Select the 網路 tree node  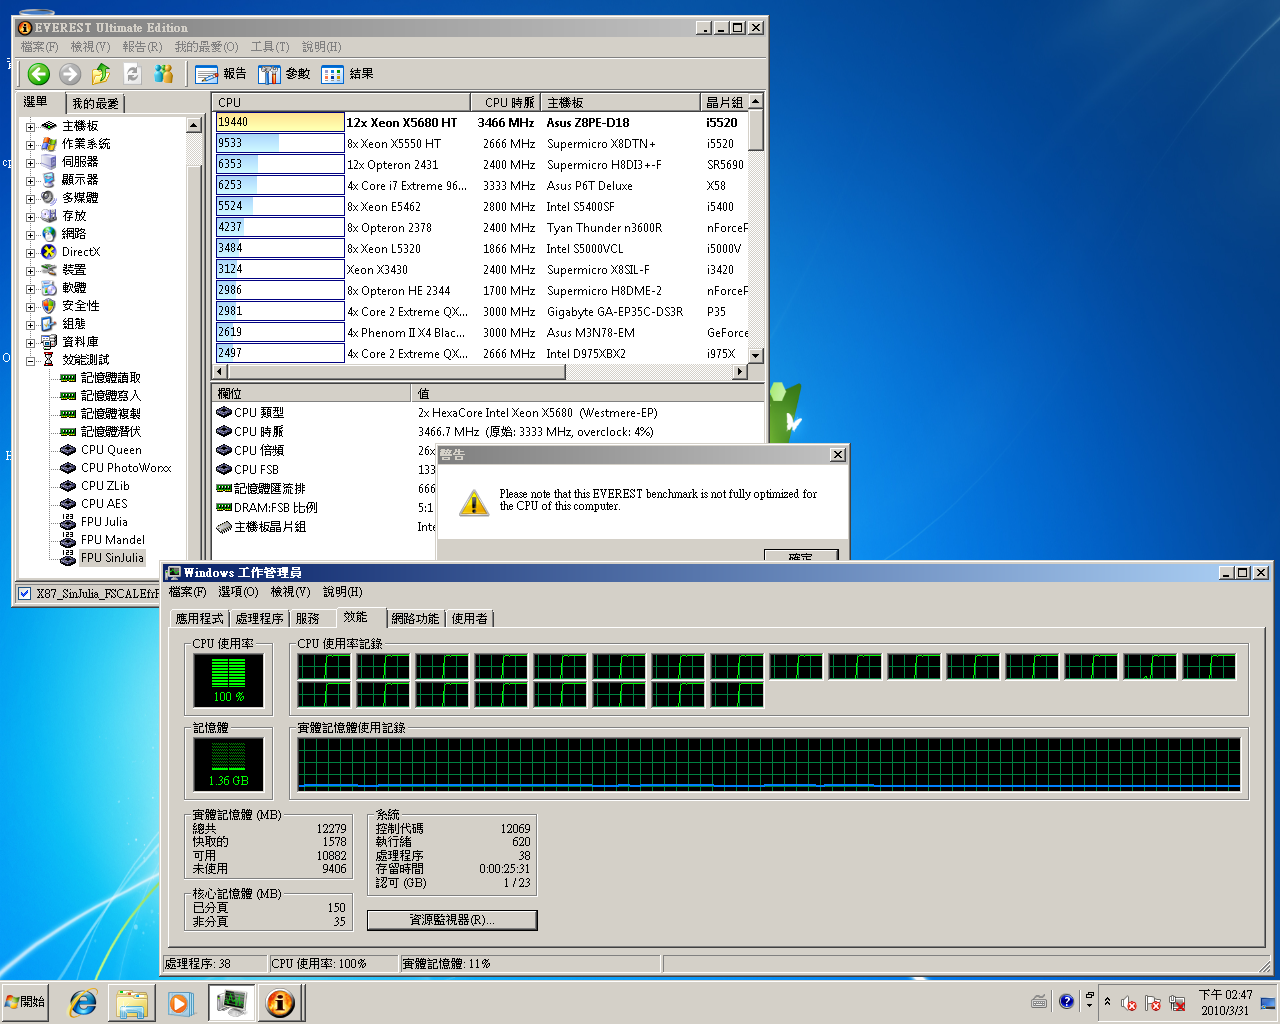pos(74,234)
